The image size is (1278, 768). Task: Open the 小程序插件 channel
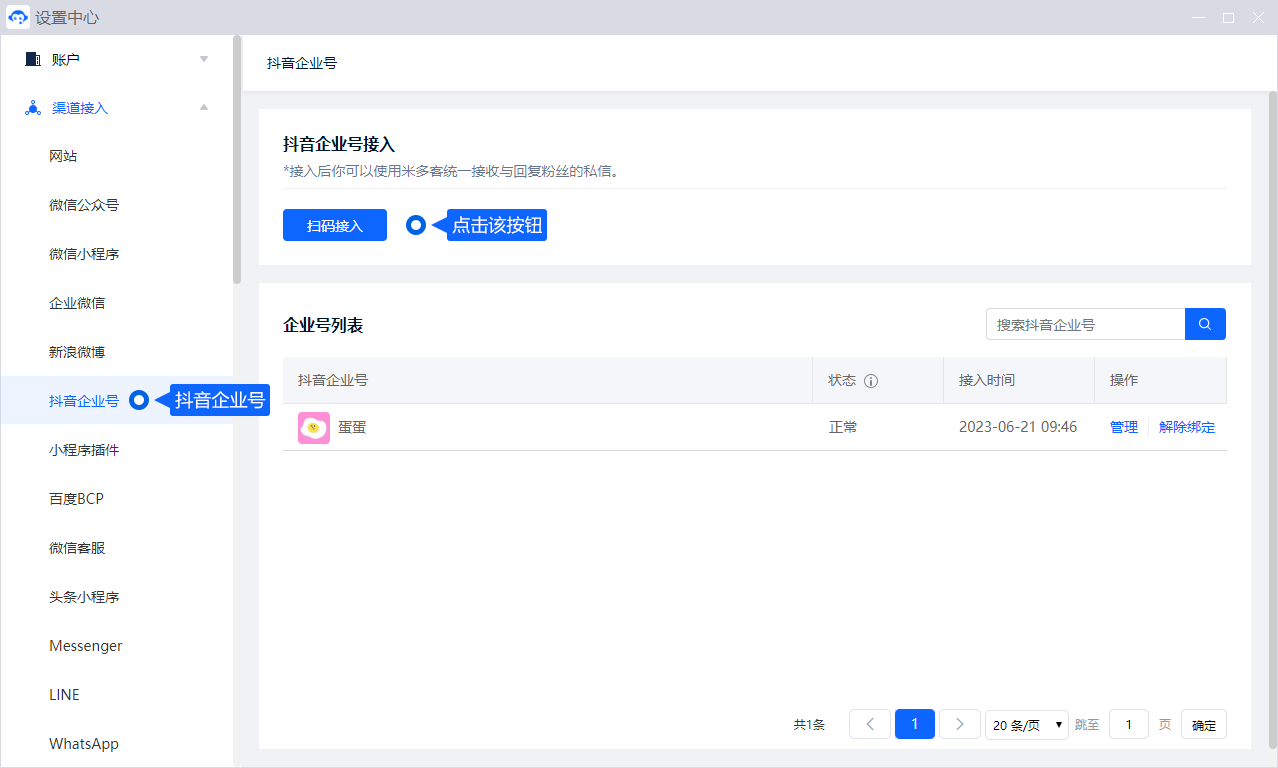(84, 450)
